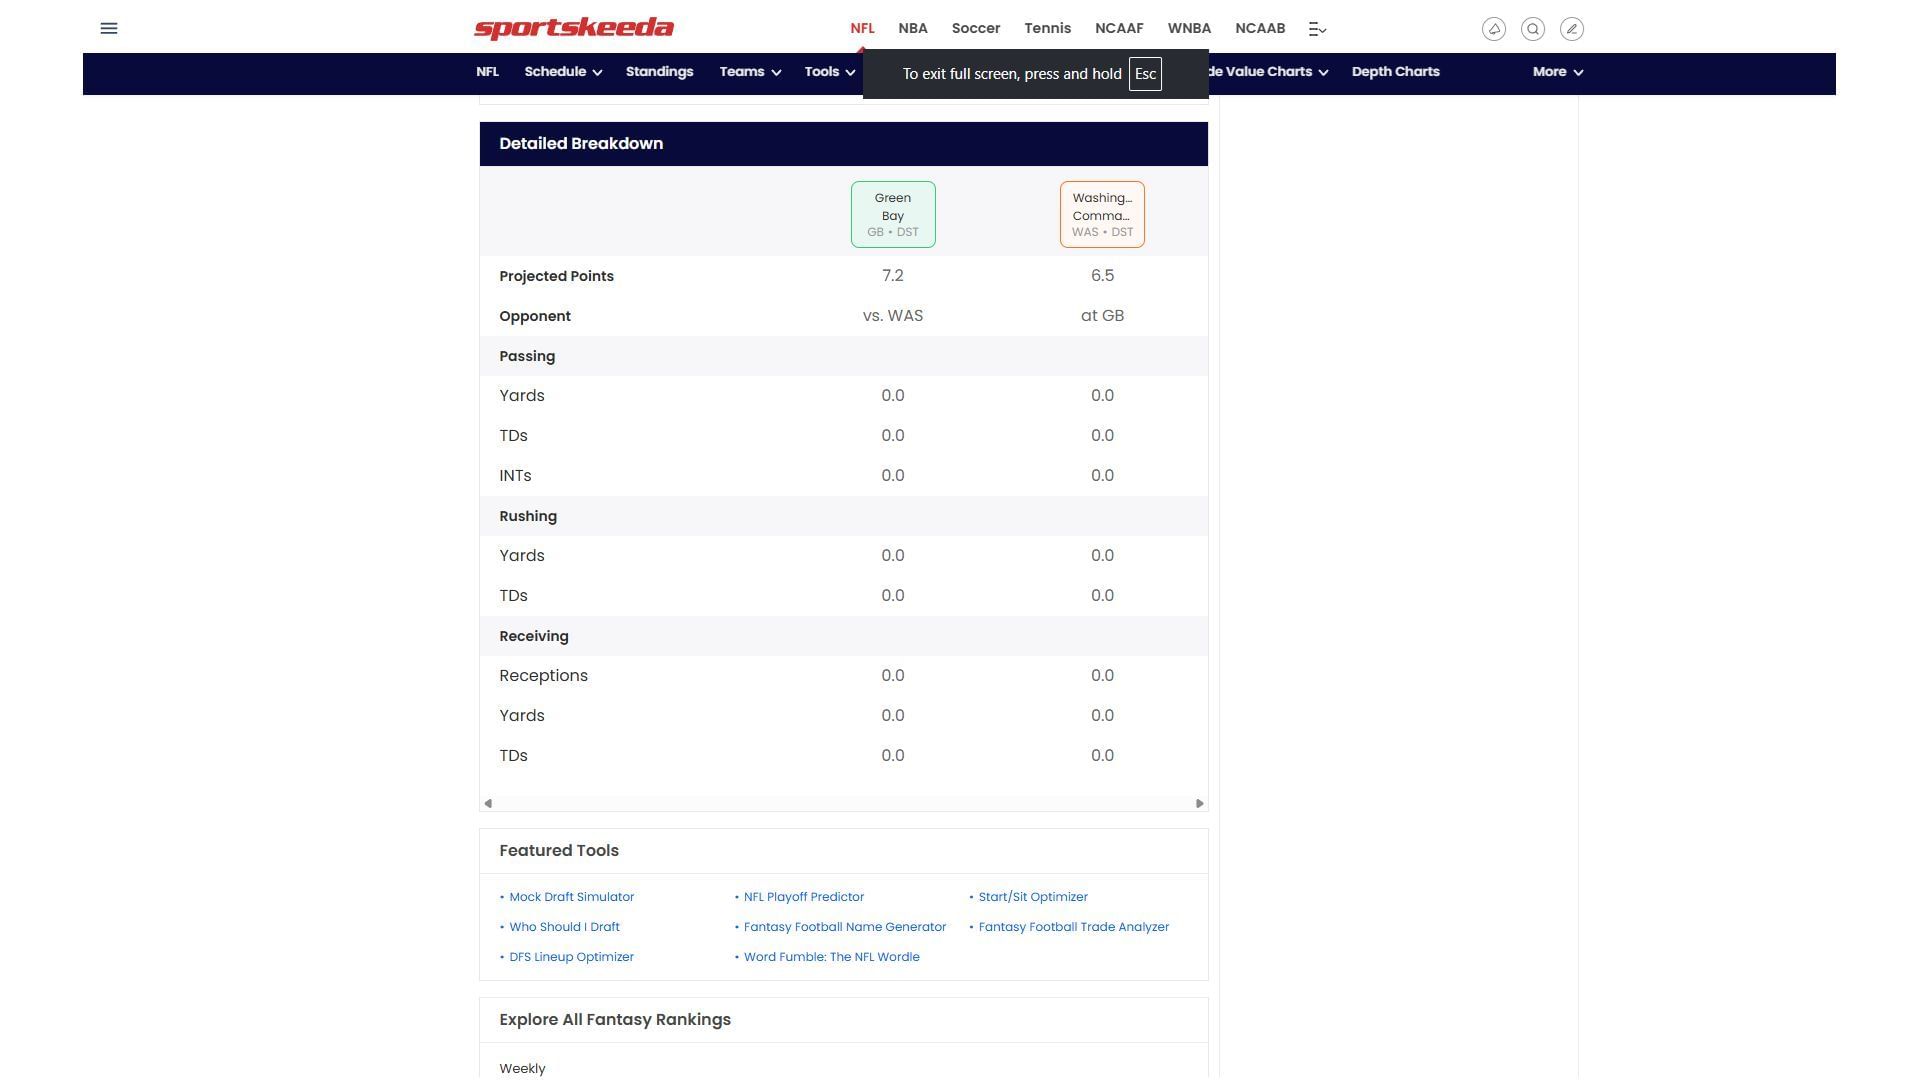Expand the Teams dropdown menu
1920x1080 pixels.
point(749,72)
